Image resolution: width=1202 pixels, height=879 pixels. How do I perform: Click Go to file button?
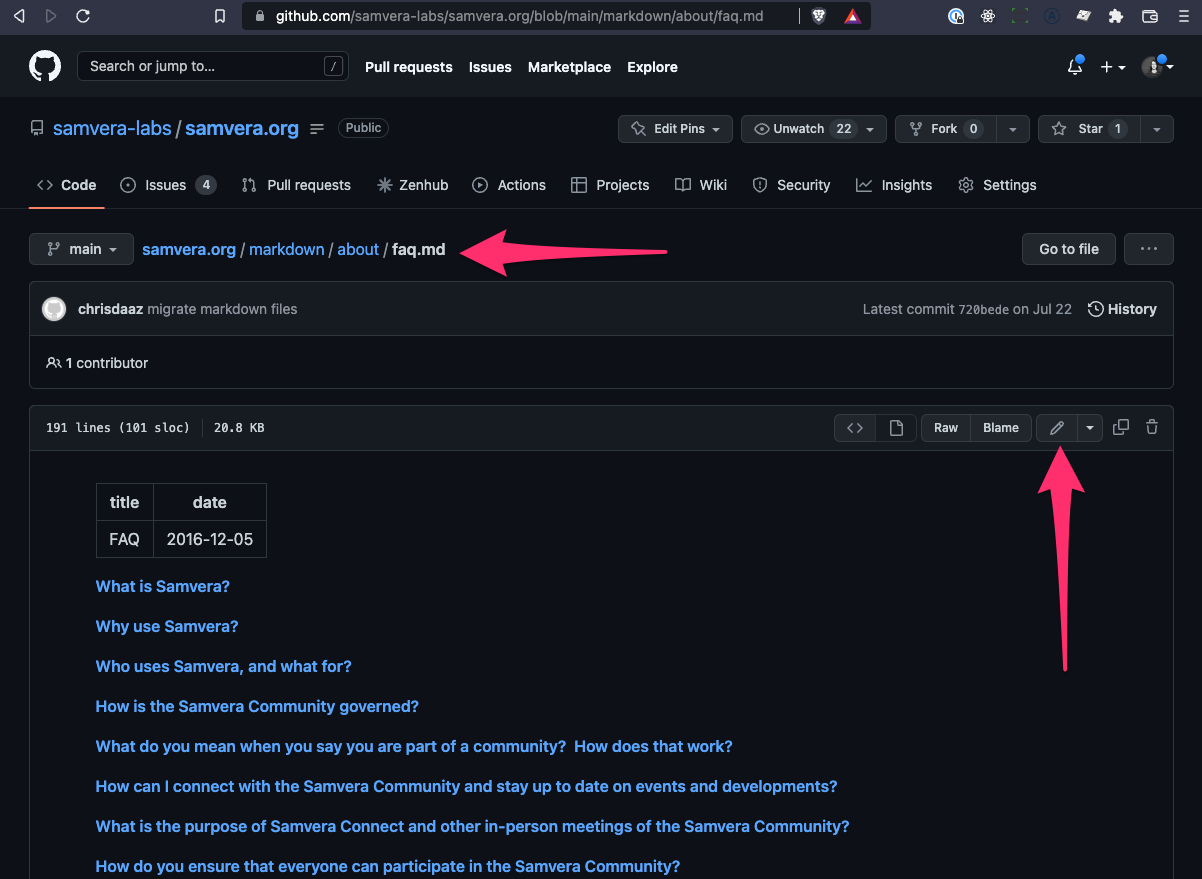pyautogui.click(x=1069, y=249)
